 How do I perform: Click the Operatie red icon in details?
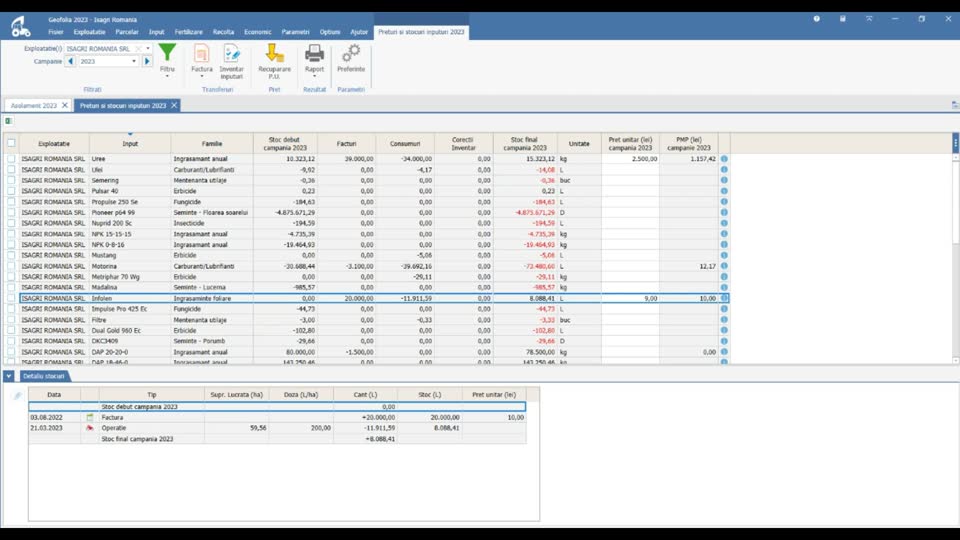[x=90, y=428]
